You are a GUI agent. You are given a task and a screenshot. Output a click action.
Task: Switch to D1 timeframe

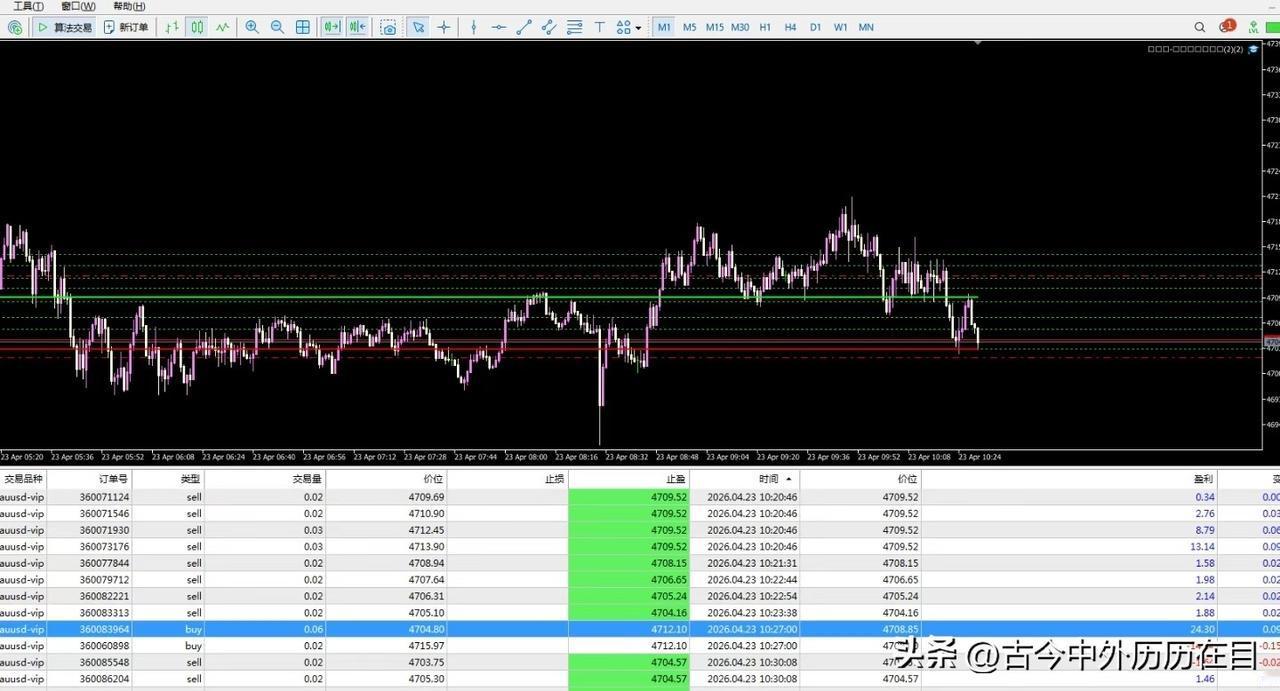[x=815, y=27]
